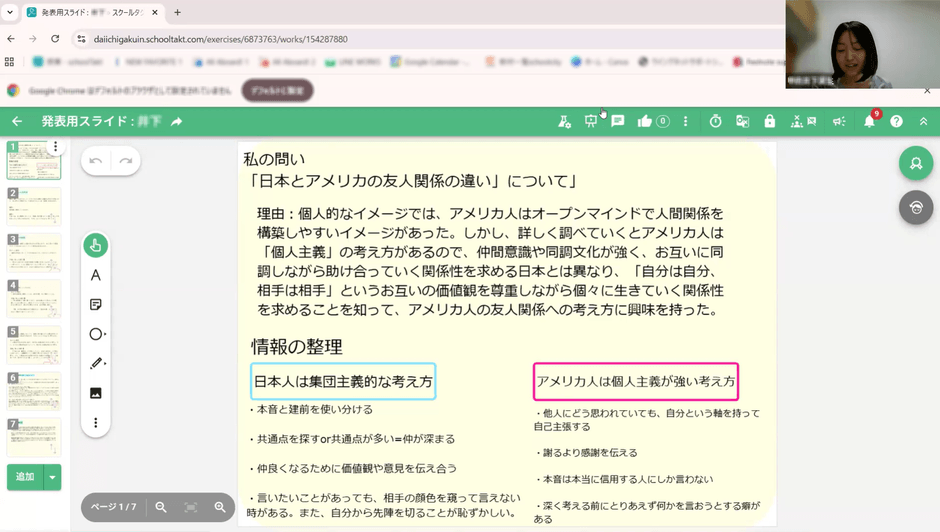
Task: Click browser back arrow
Action: (x=11, y=39)
